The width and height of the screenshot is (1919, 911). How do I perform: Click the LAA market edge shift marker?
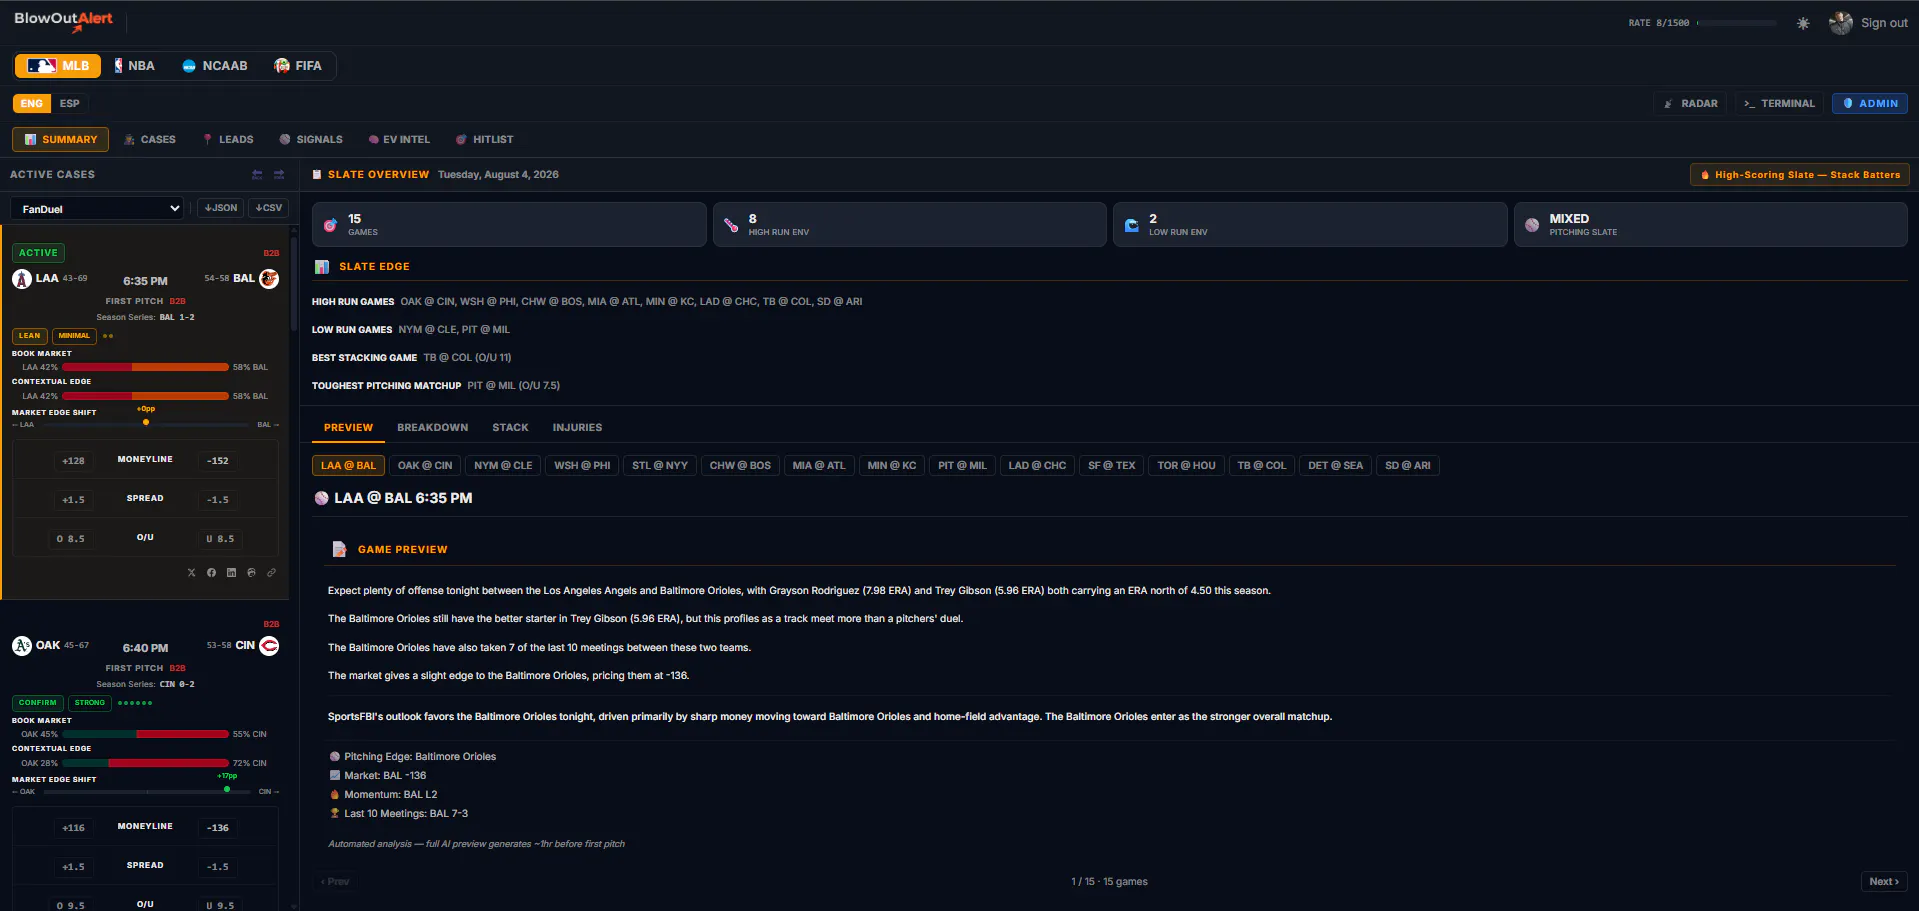tap(146, 422)
